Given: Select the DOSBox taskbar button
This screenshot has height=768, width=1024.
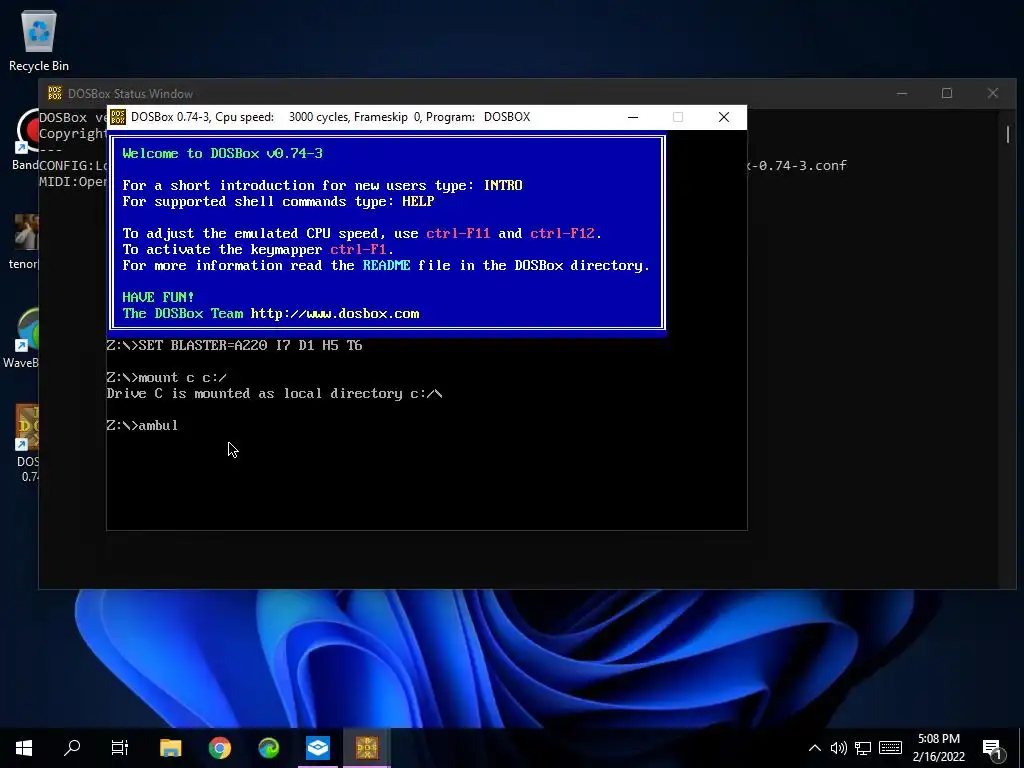Looking at the screenshot, I should click(367, 748).
